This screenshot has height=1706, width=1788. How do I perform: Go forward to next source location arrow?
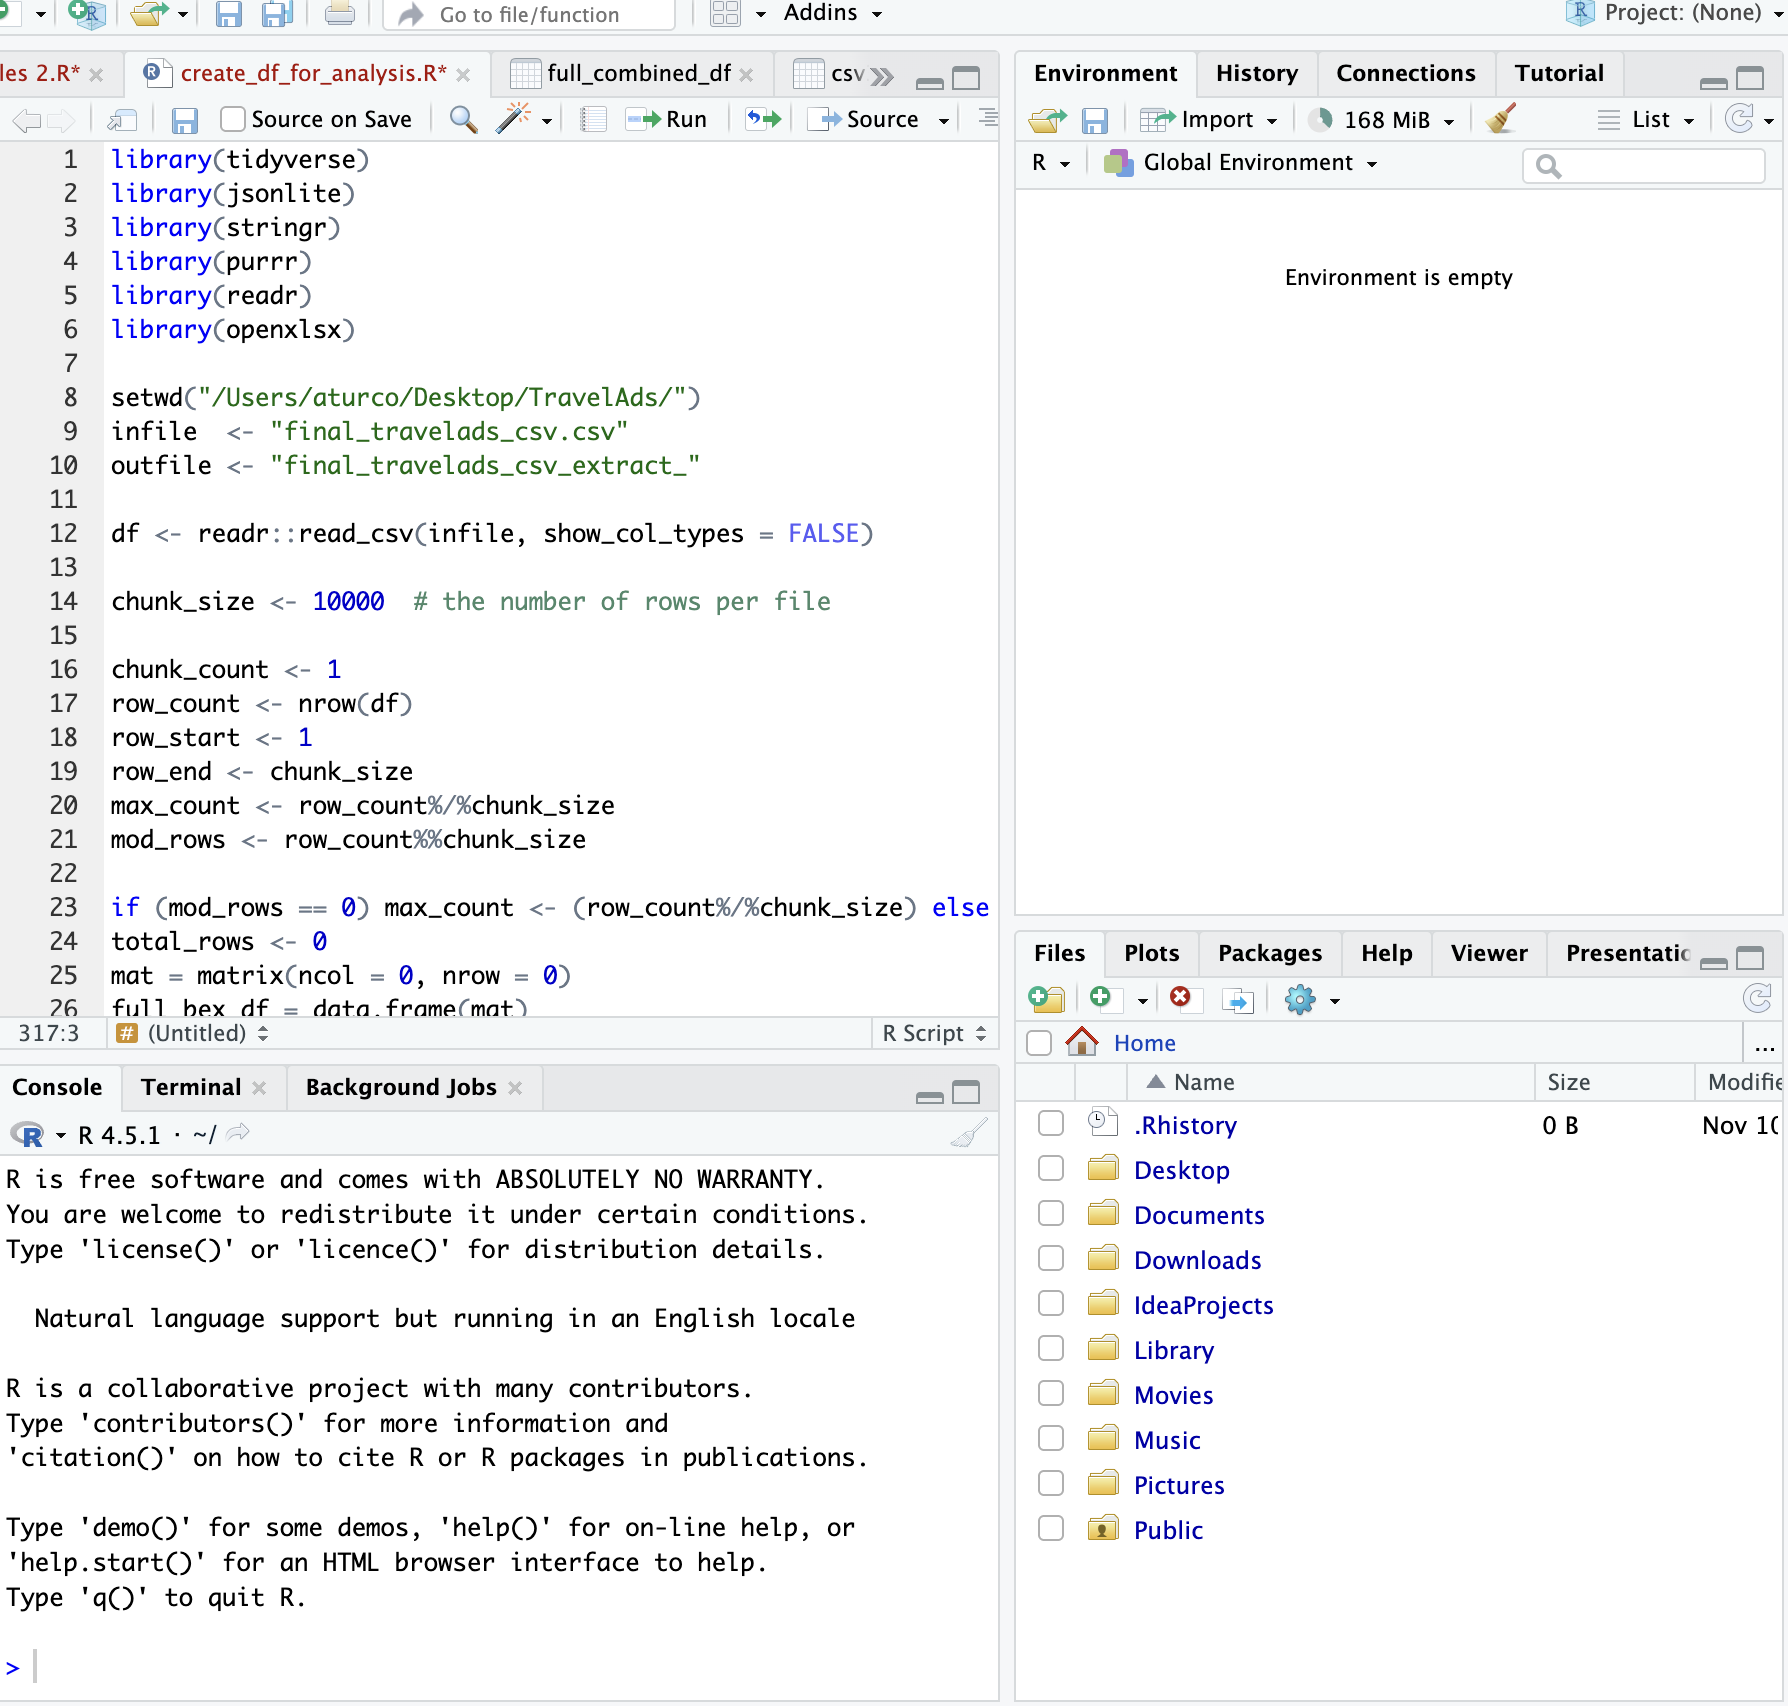(x=61, y=120)
